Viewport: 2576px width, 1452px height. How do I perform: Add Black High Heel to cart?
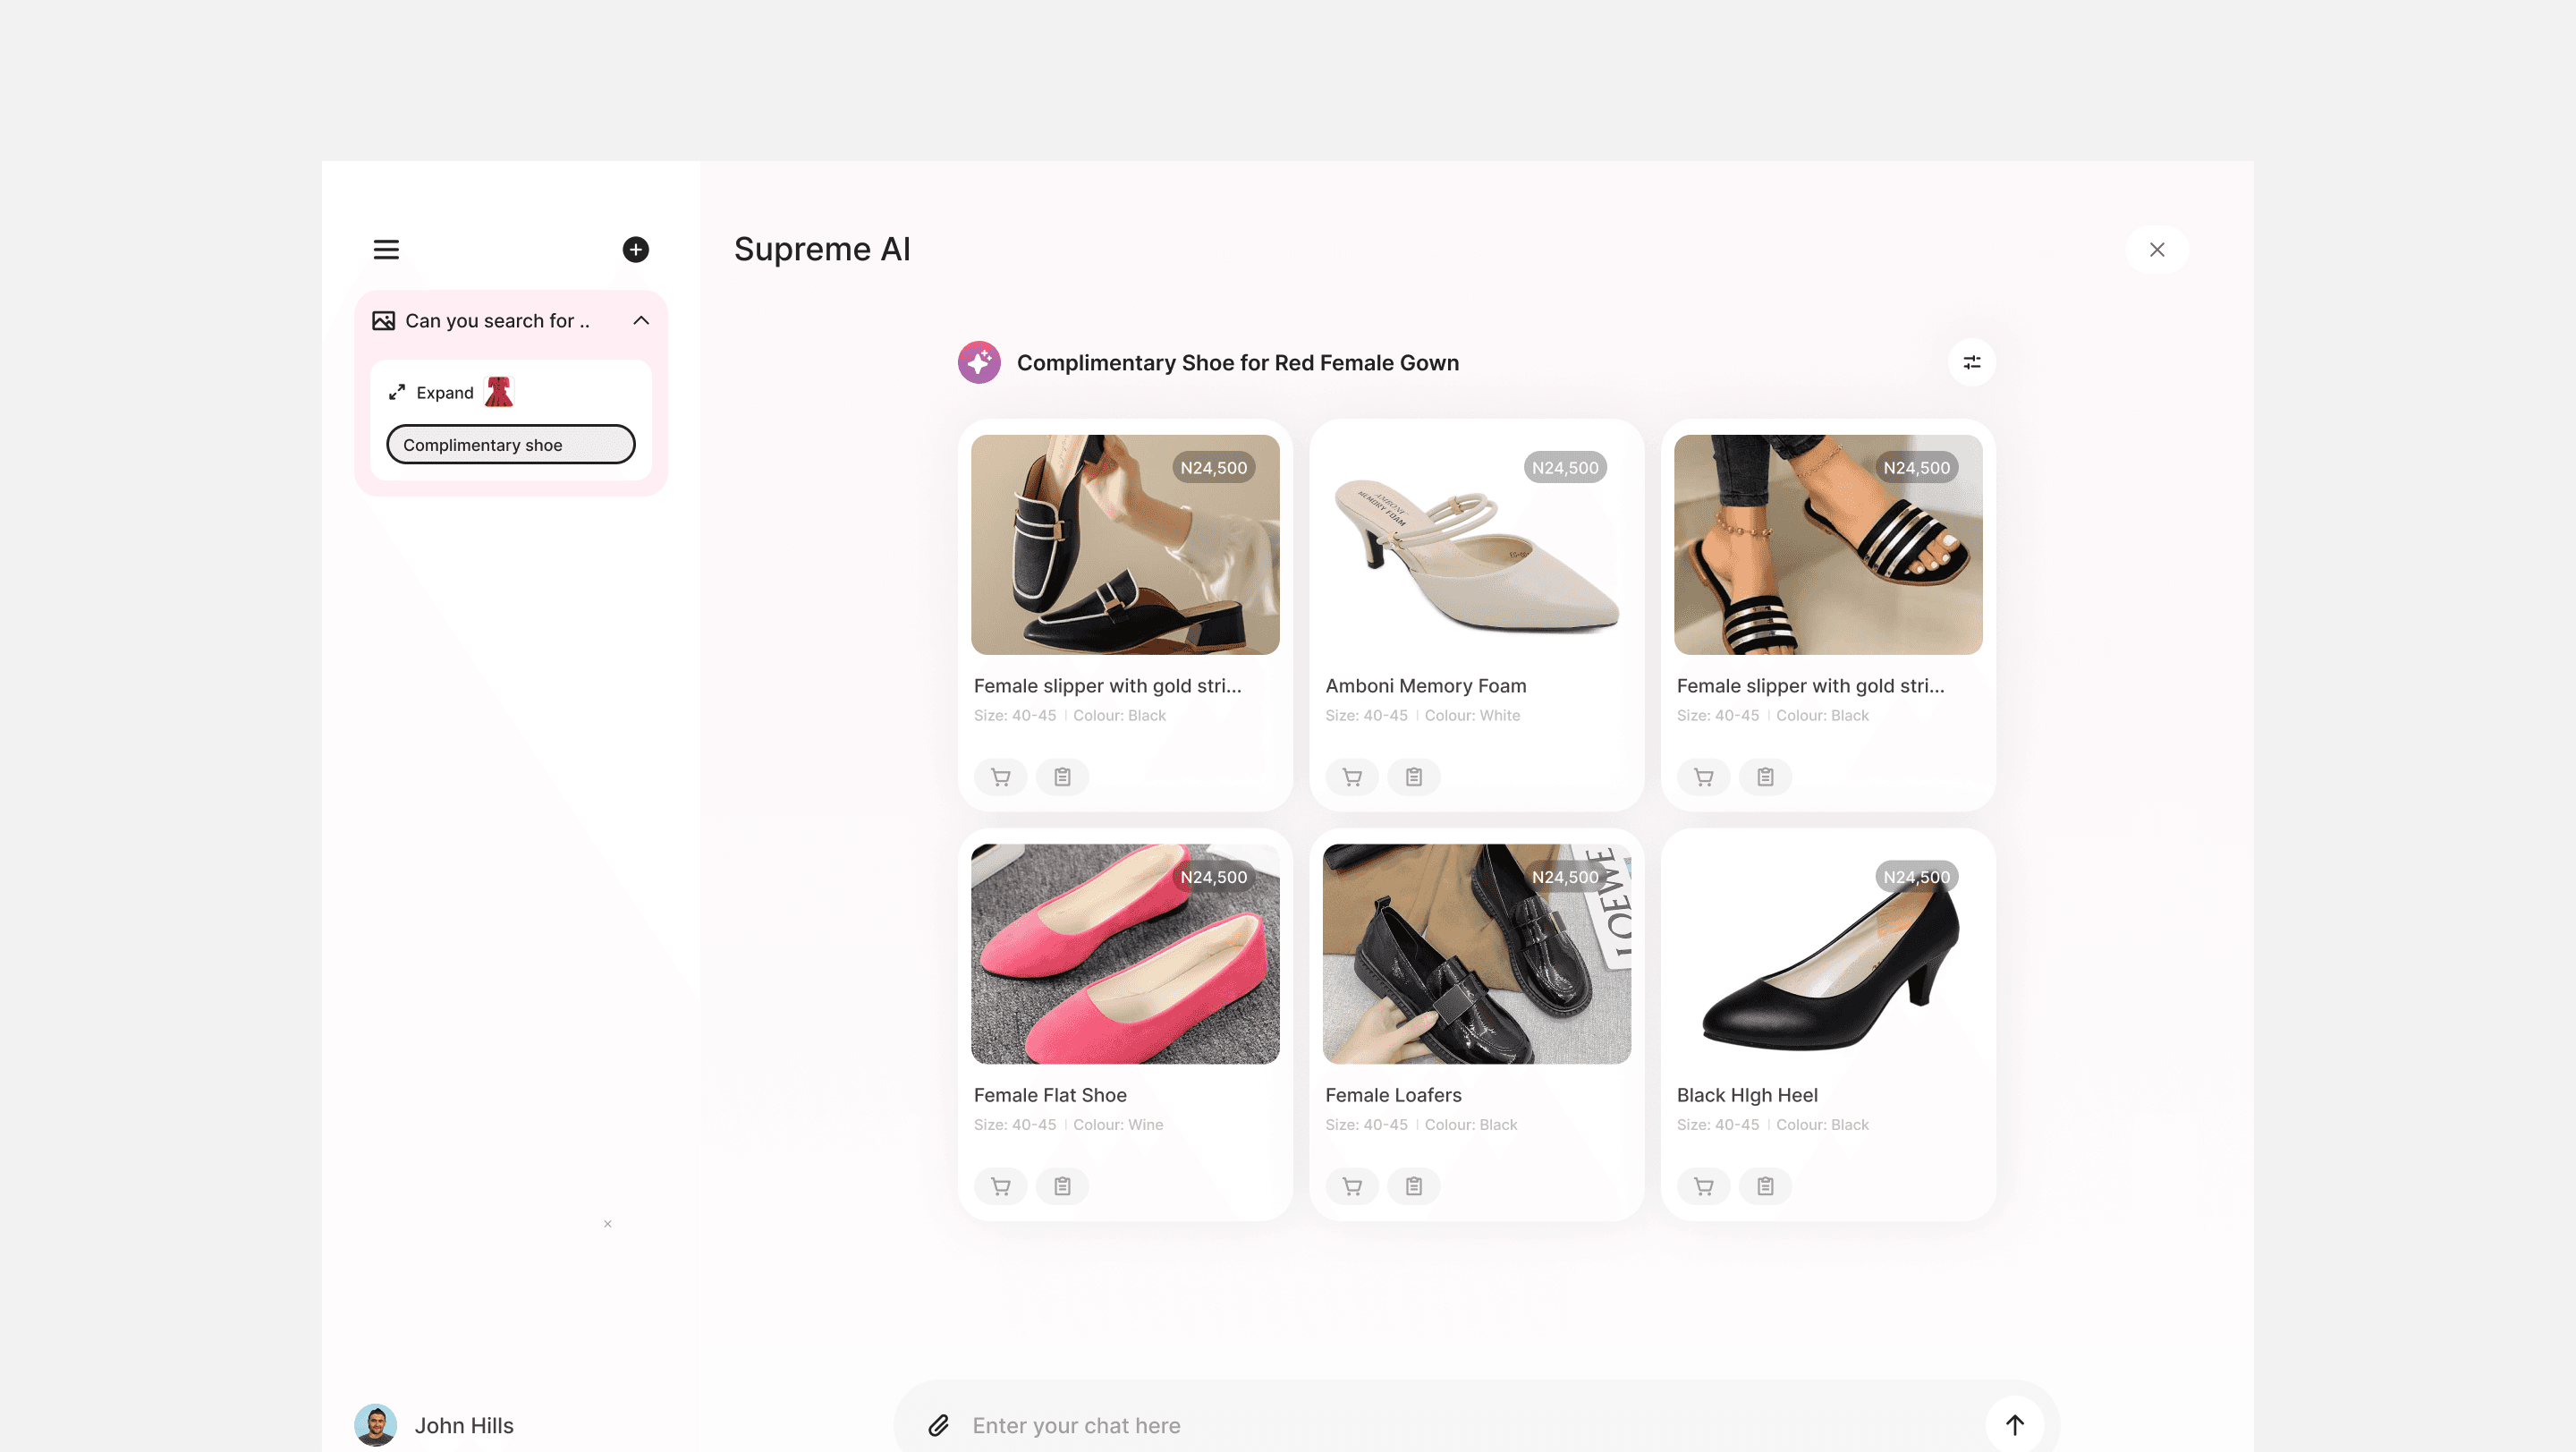pos(1703,1186)
